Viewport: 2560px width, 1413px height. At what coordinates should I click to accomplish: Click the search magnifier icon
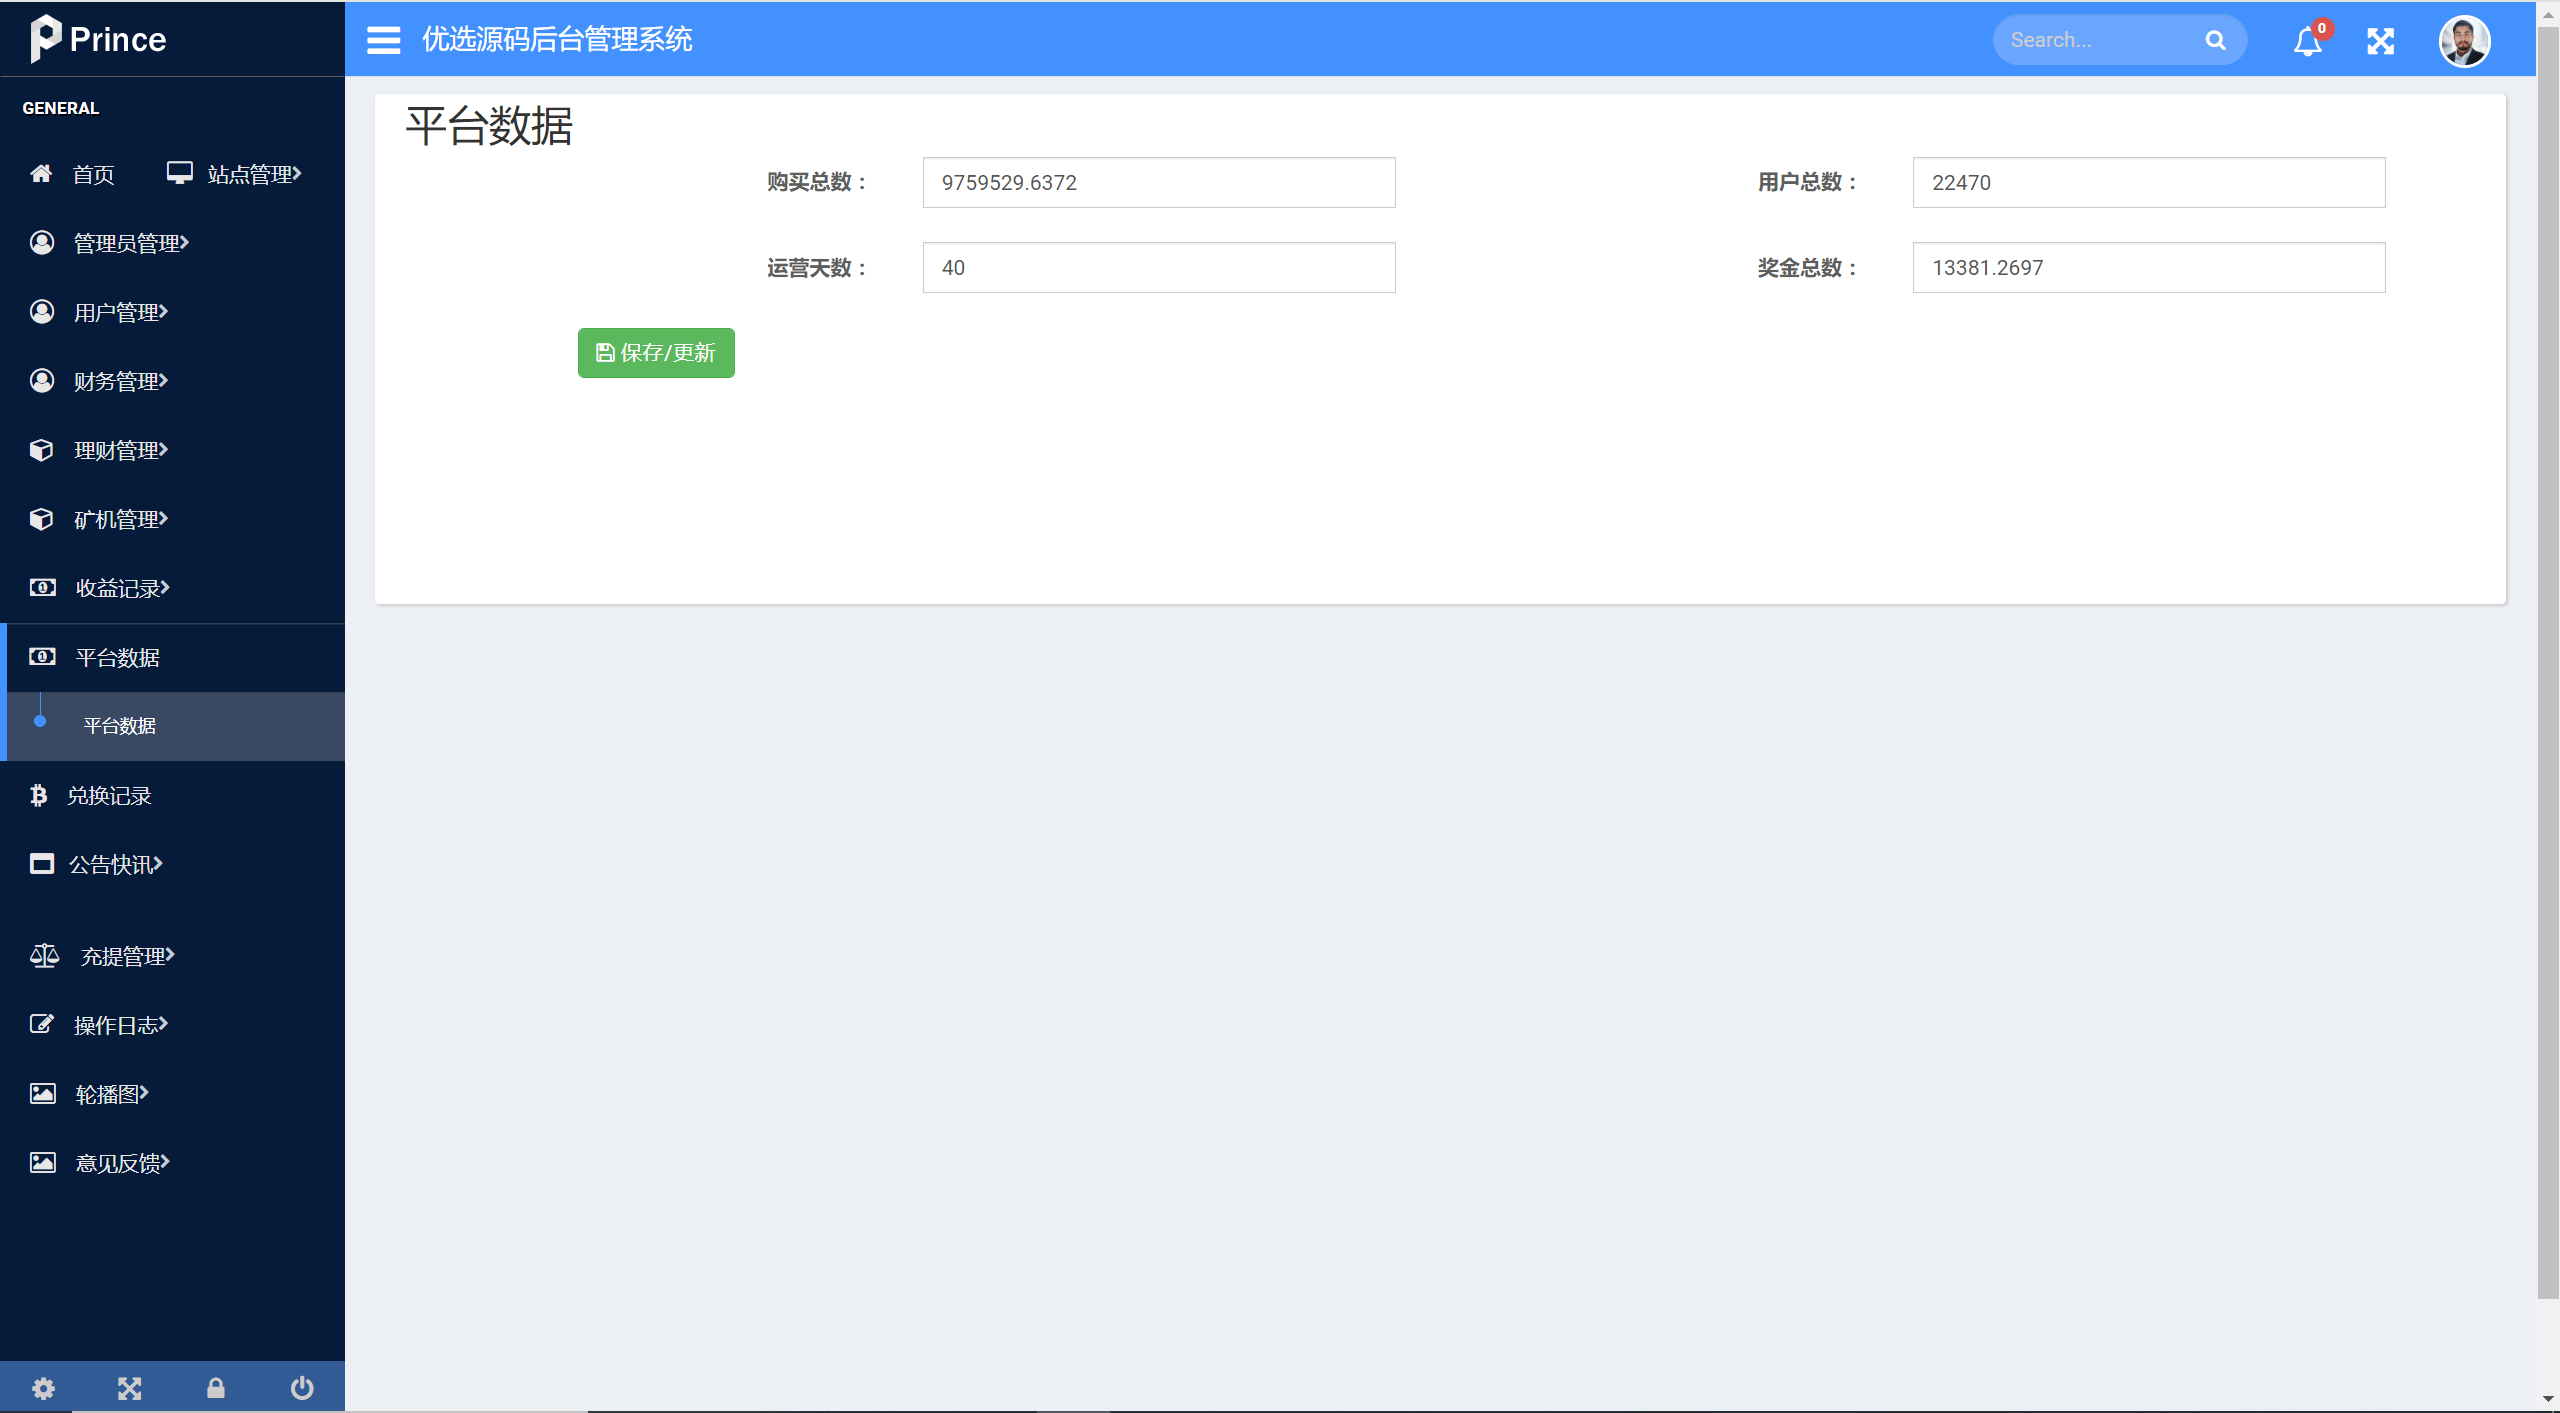tap(2215, 41)
